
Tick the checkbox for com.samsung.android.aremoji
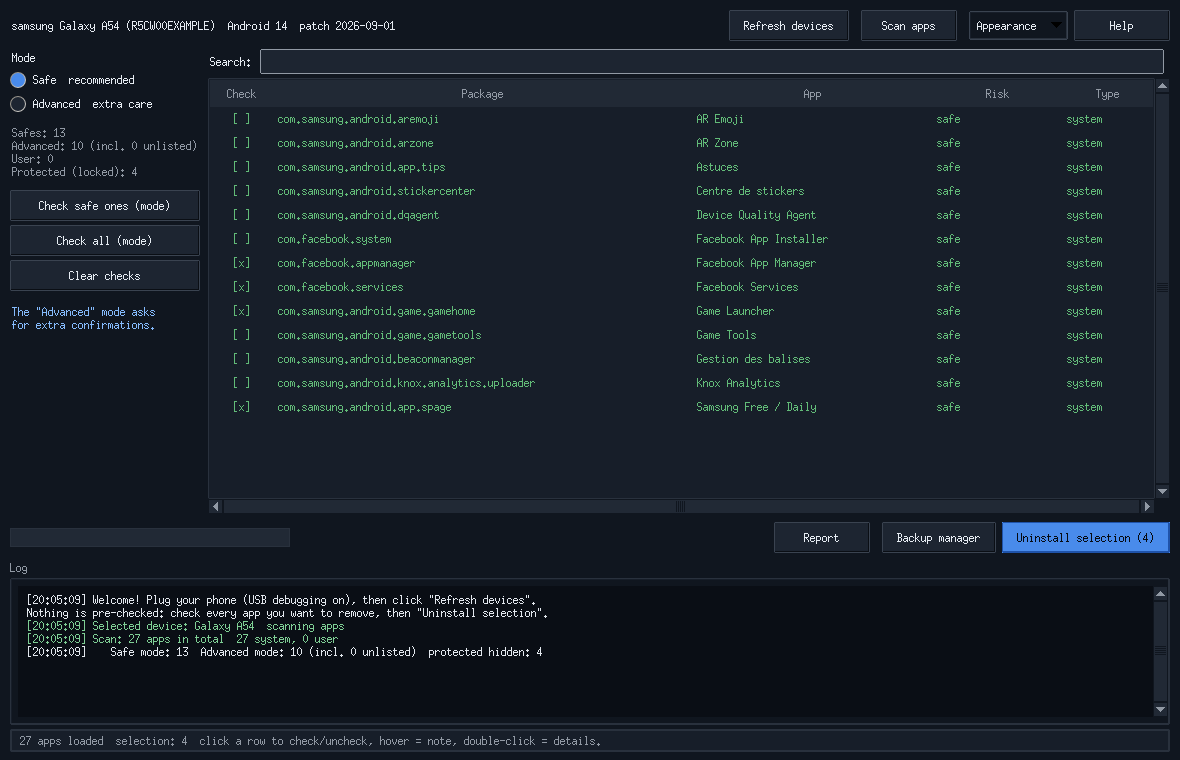pos(241,119)
